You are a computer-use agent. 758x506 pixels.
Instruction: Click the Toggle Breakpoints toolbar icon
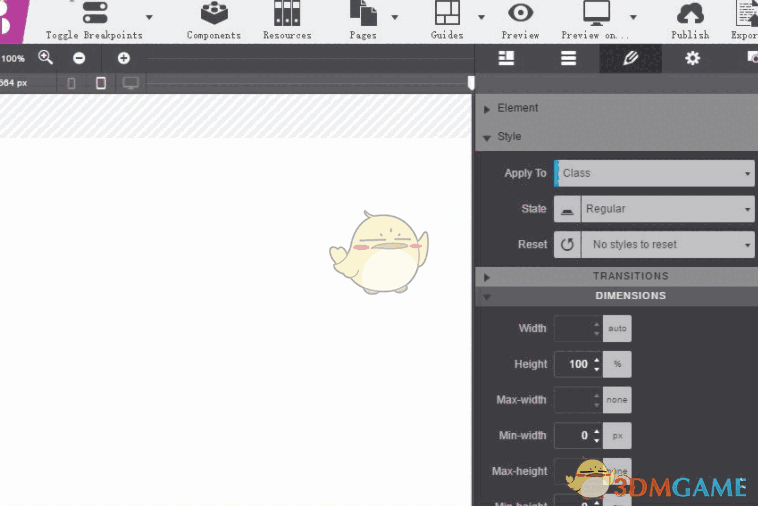[95, 13]
